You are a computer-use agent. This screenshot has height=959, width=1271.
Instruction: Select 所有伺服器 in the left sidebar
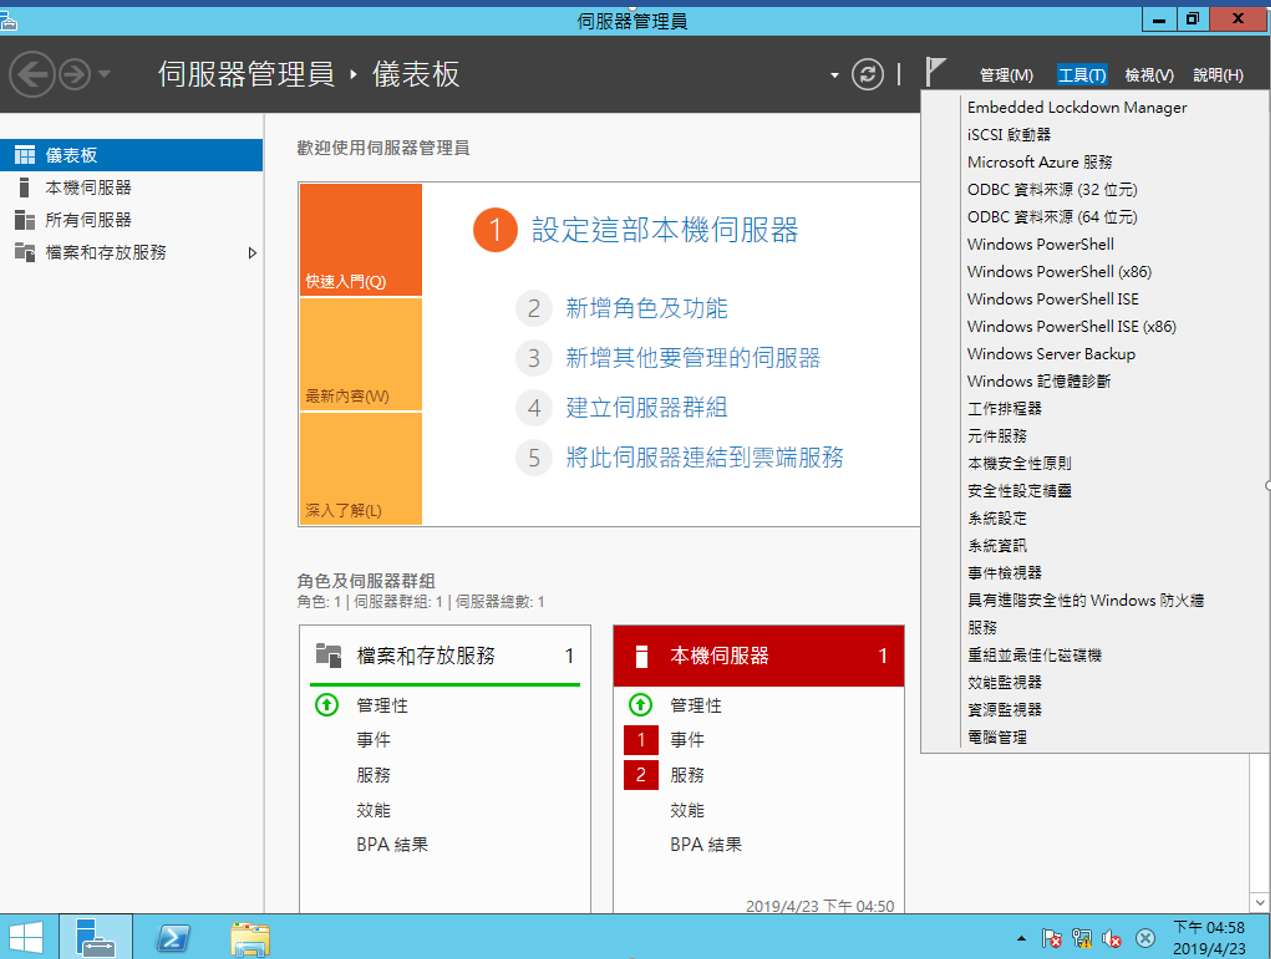click(x=131, y=220)
